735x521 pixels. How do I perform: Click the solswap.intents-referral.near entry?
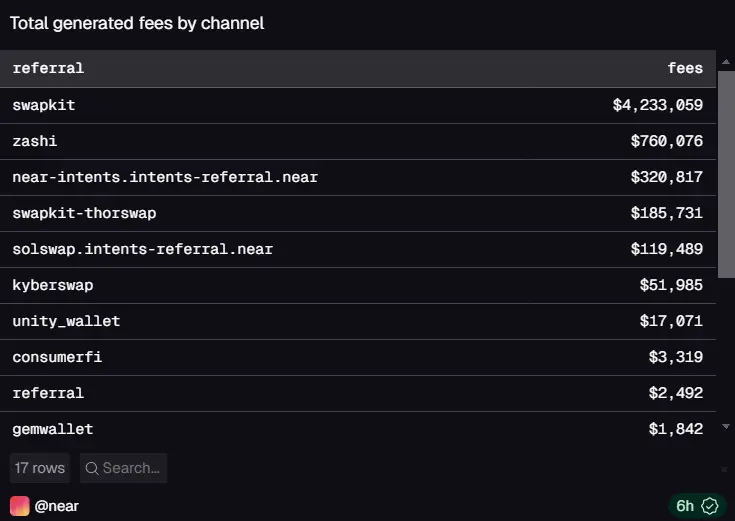pyautogui.click(x=142, y=249)
